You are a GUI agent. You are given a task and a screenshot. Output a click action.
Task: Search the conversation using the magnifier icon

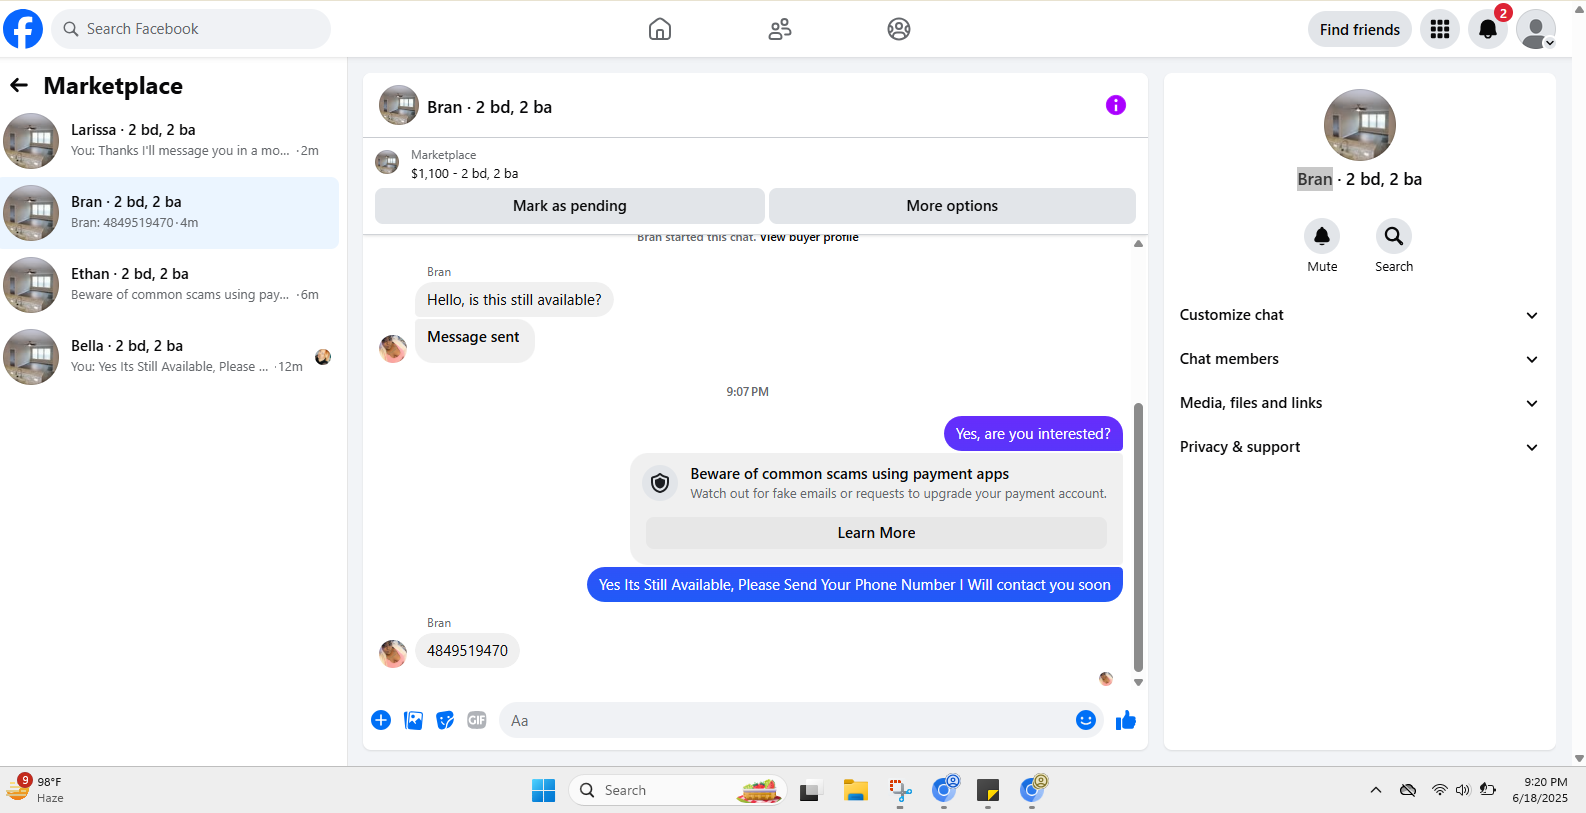click(1394, 236)
